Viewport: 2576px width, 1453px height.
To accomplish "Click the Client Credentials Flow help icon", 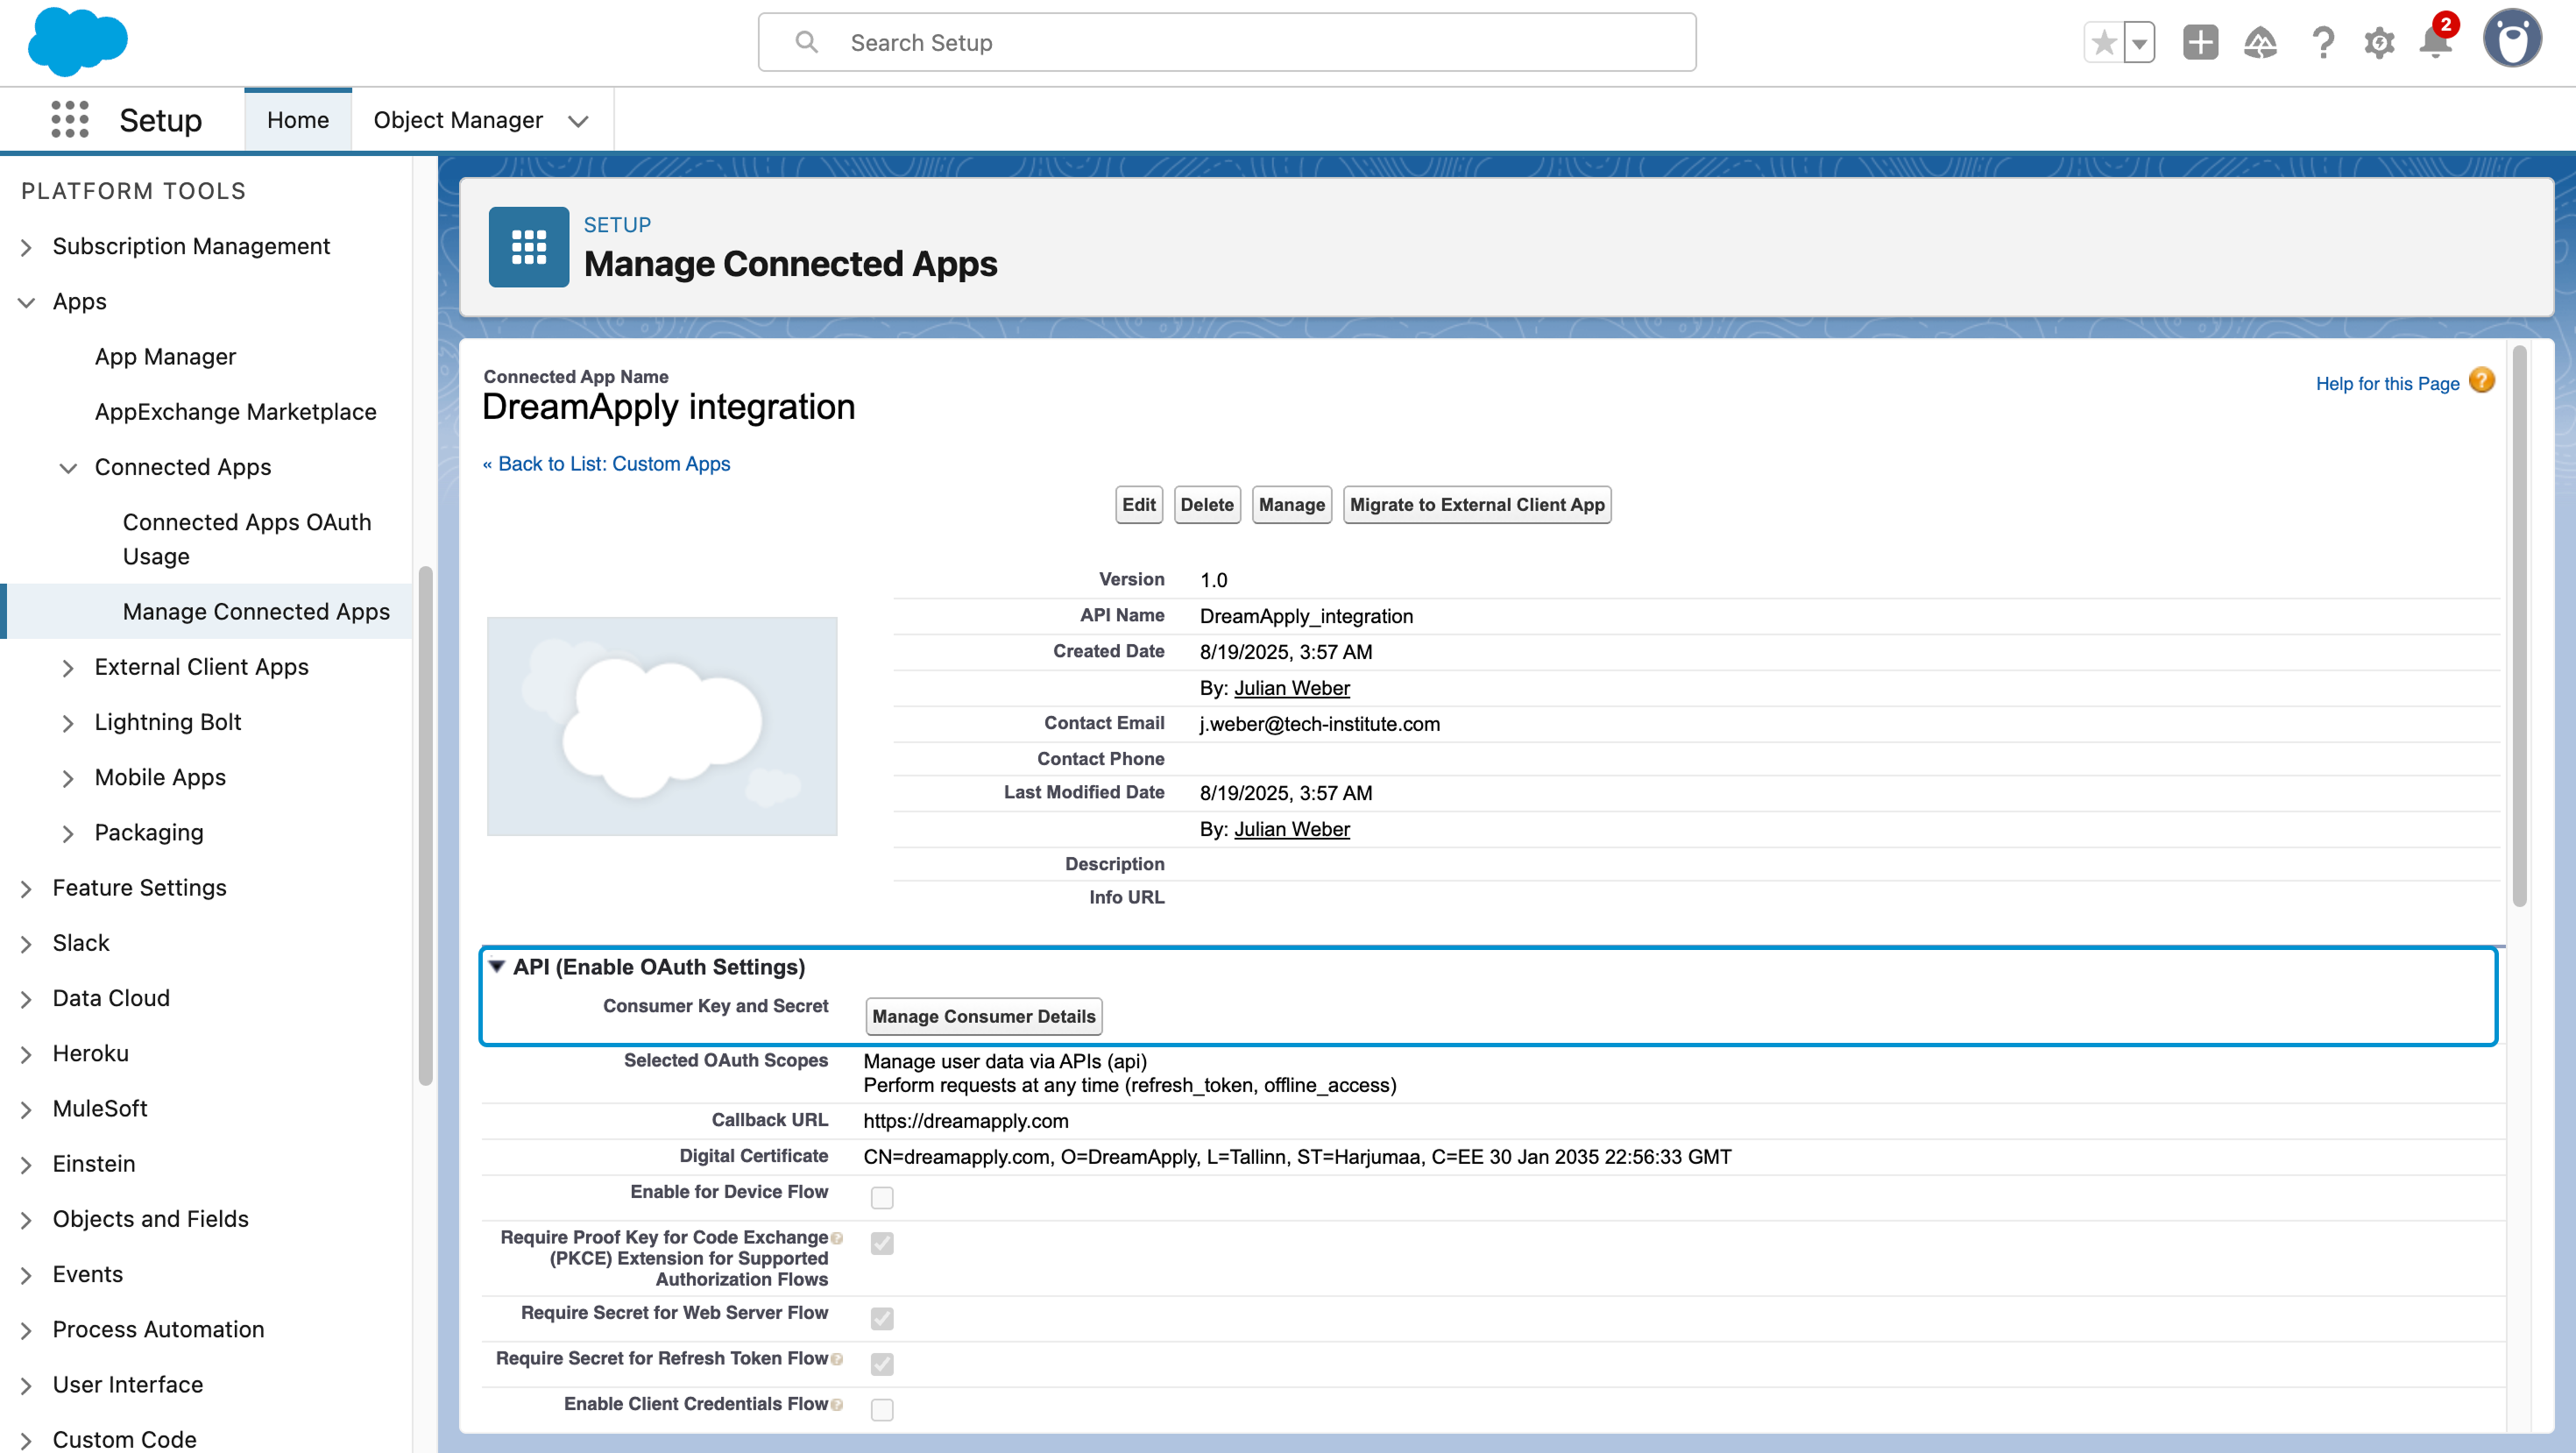I will tap(837, 1405).
